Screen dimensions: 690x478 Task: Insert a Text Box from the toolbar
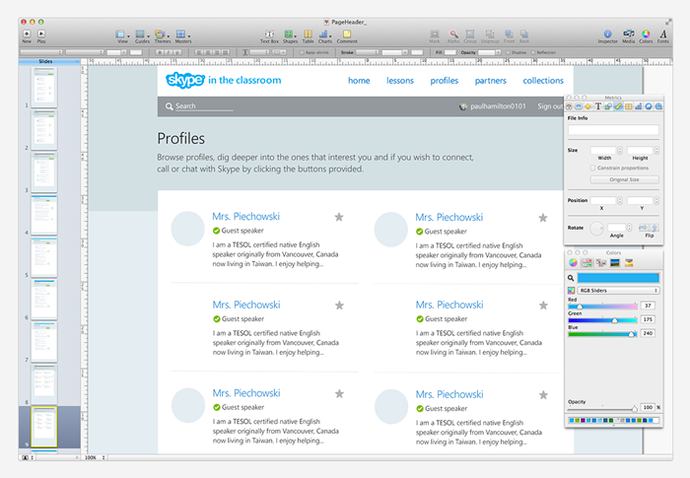(x=269, y=34)
